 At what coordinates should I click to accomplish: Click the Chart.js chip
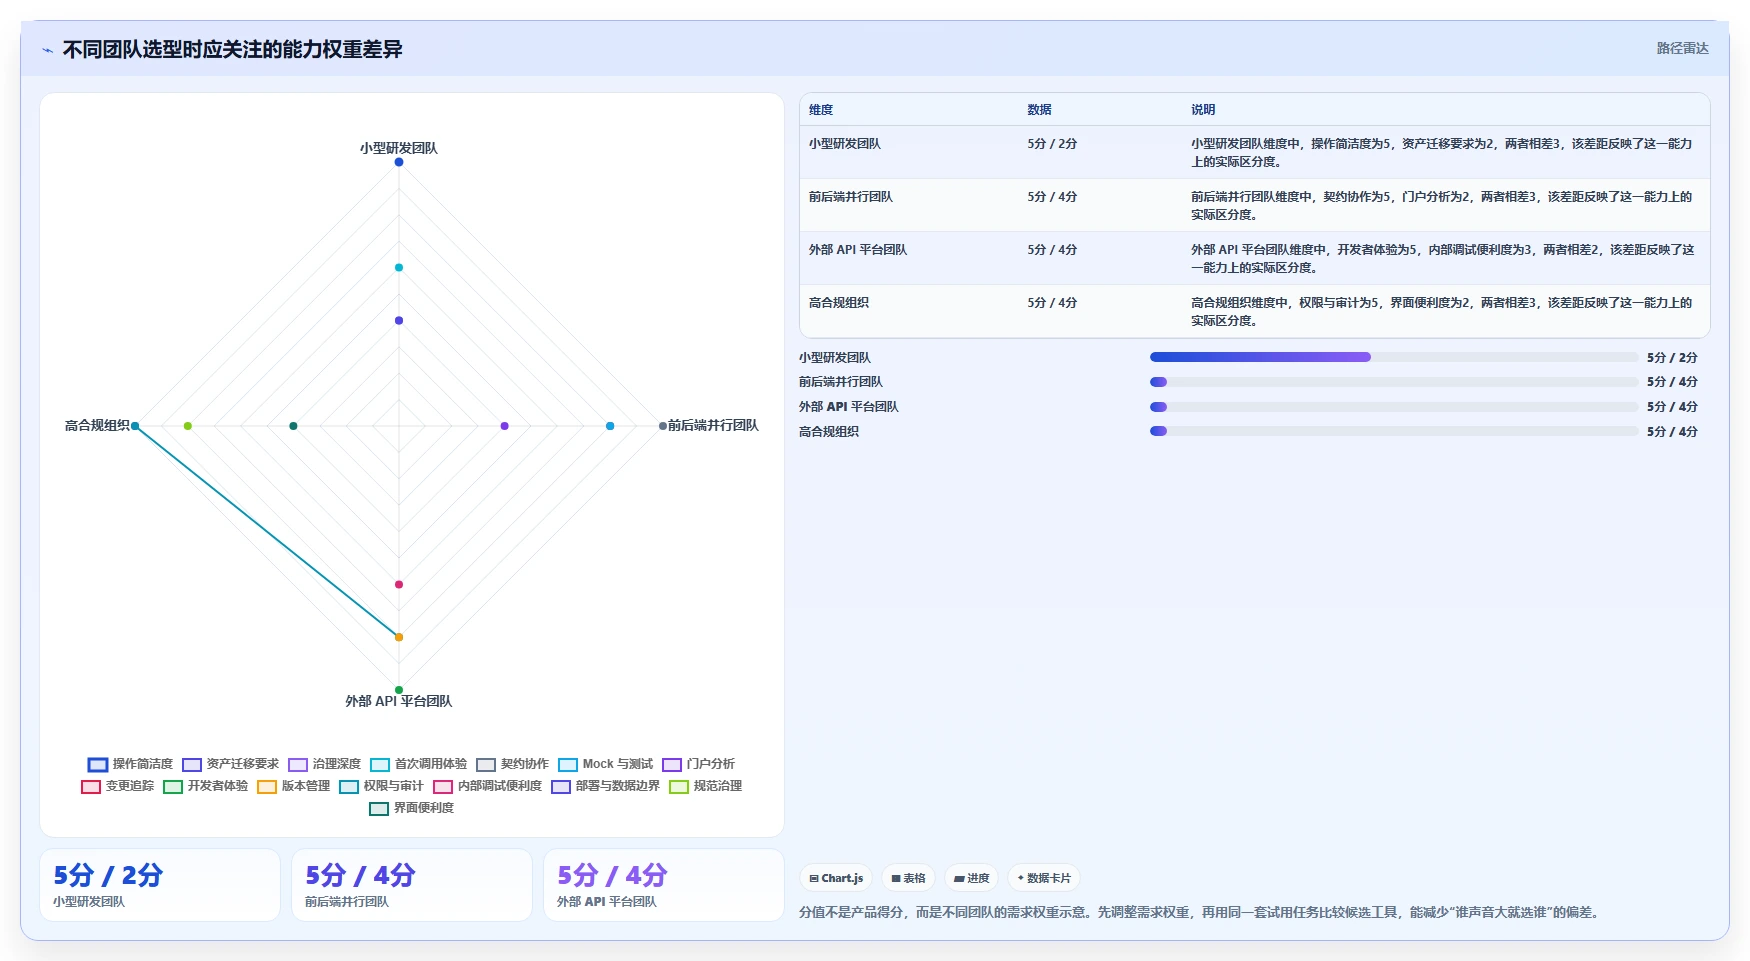[836, 878]
